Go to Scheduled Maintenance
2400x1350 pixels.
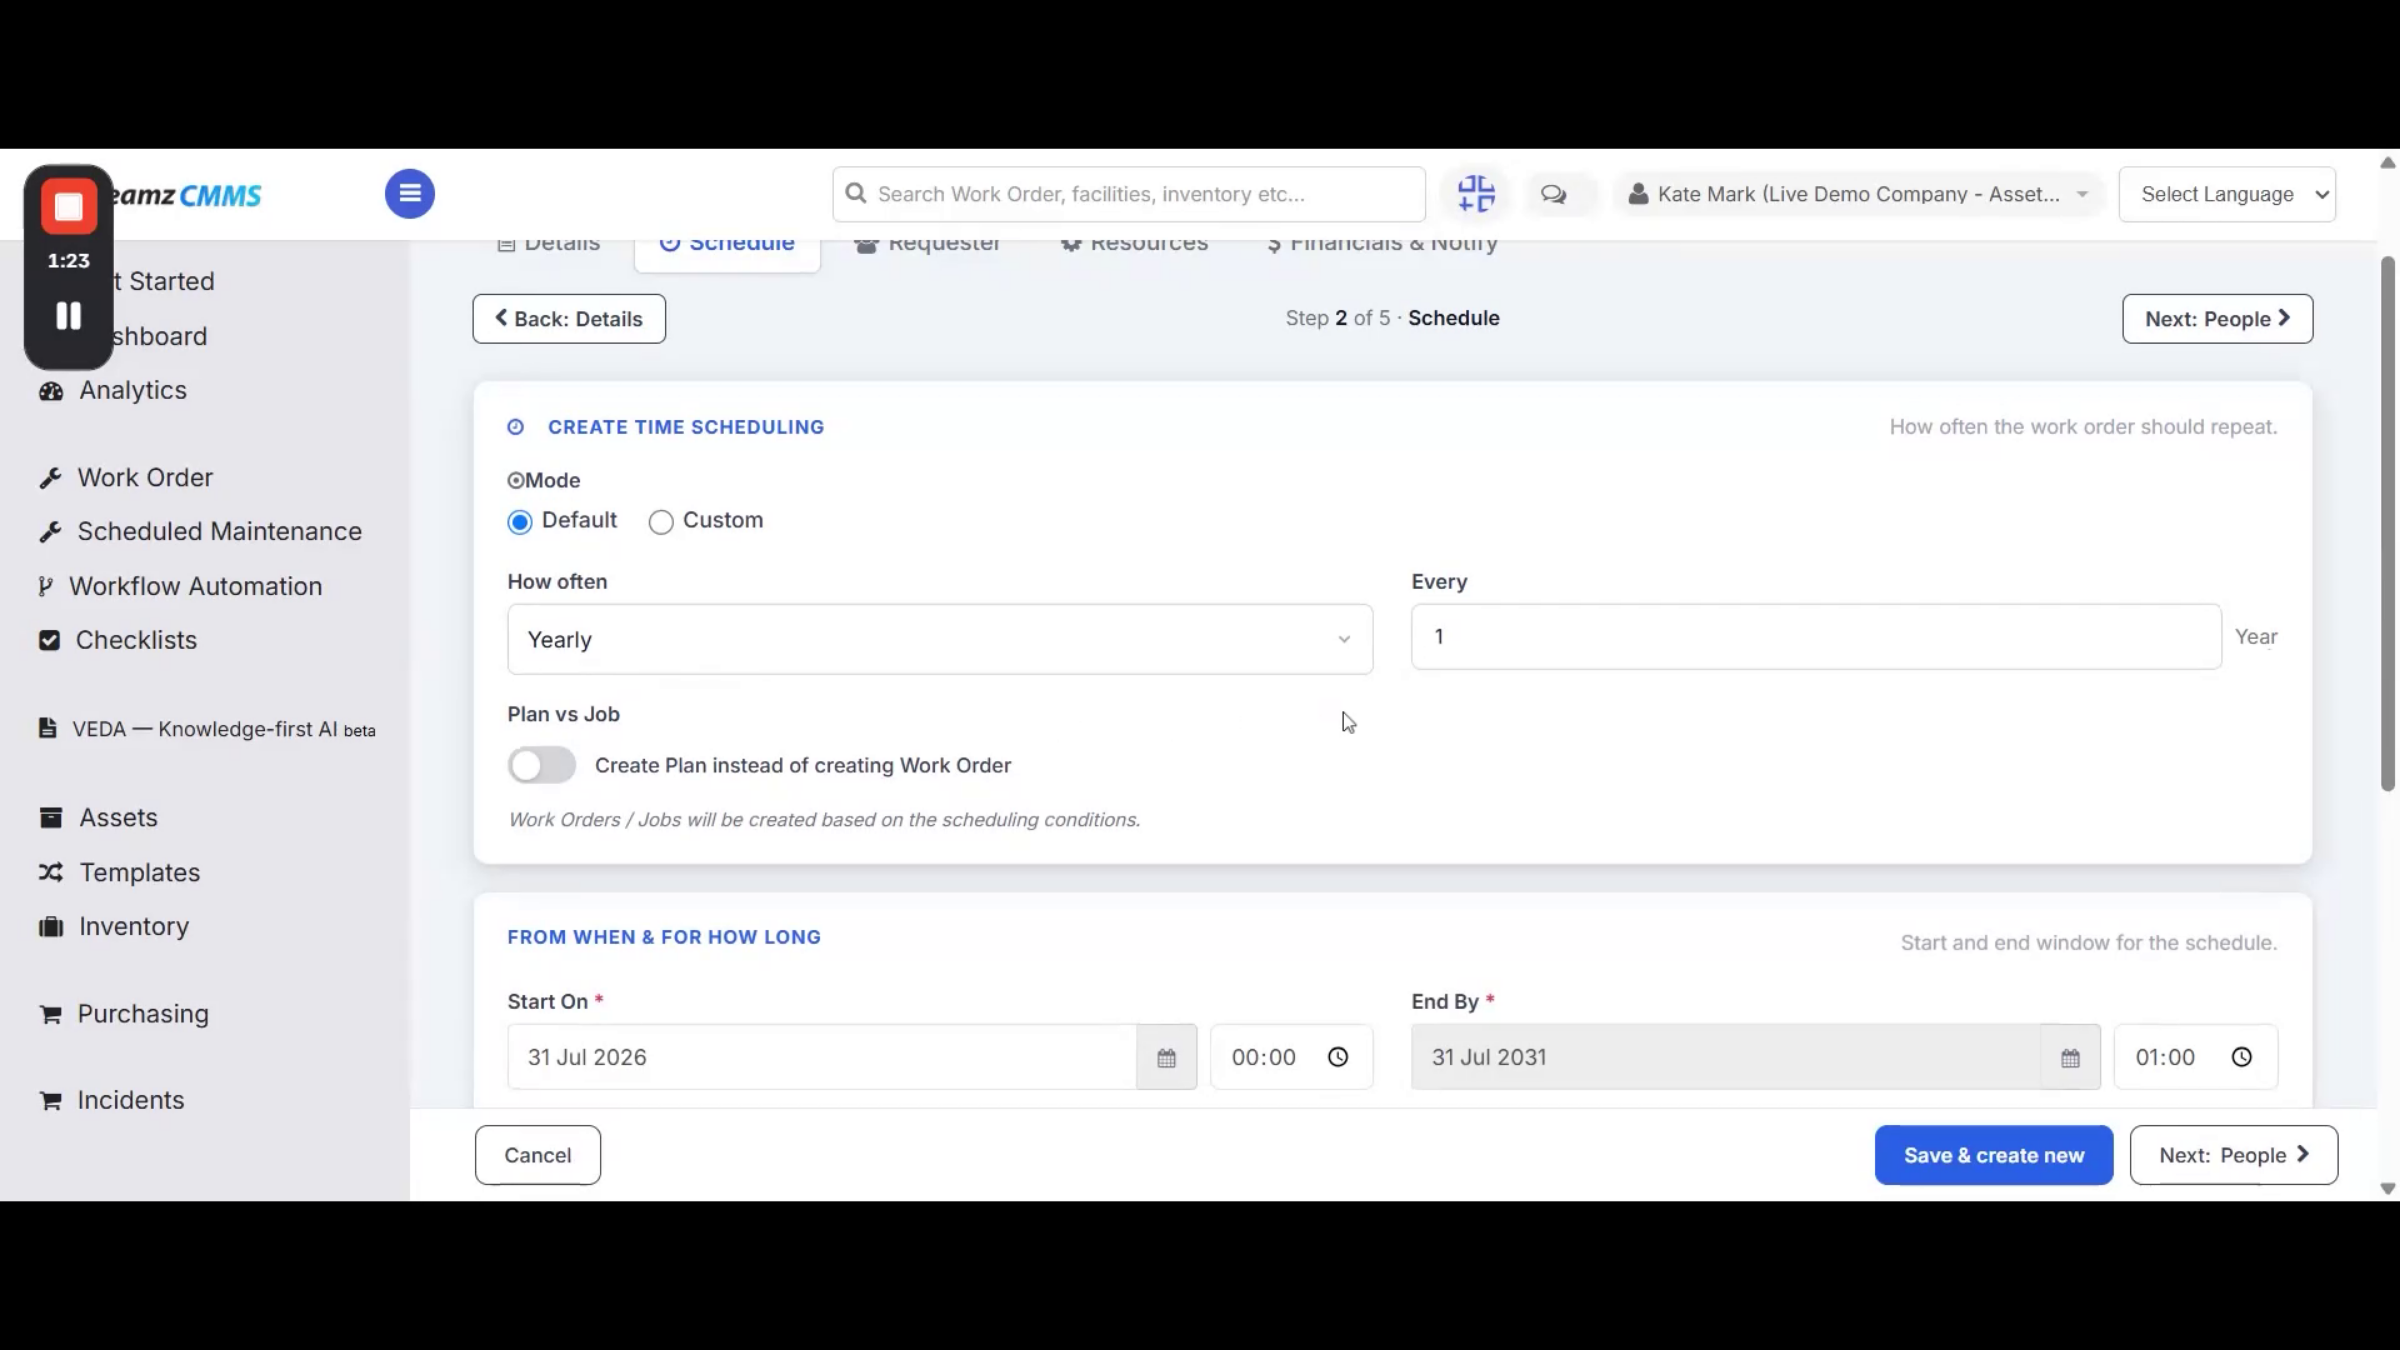[220, 531]
